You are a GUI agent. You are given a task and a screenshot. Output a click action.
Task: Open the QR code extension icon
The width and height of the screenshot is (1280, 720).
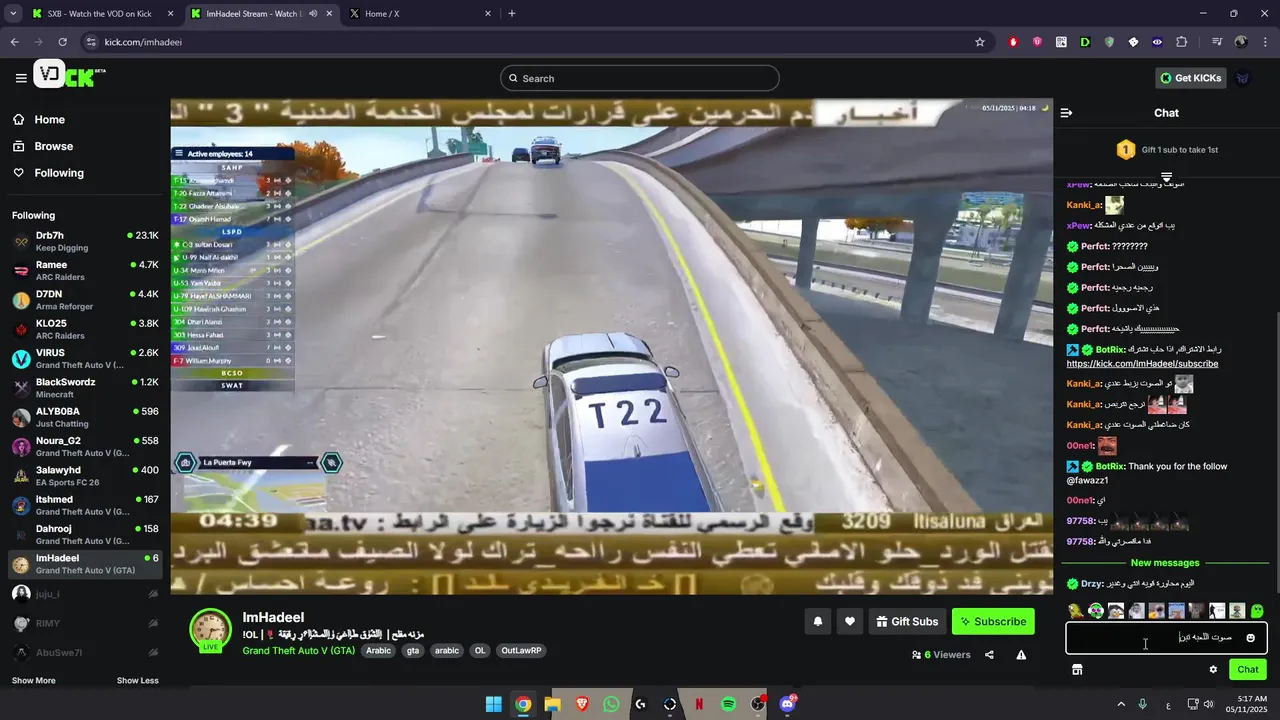(x=1061, y=42)
